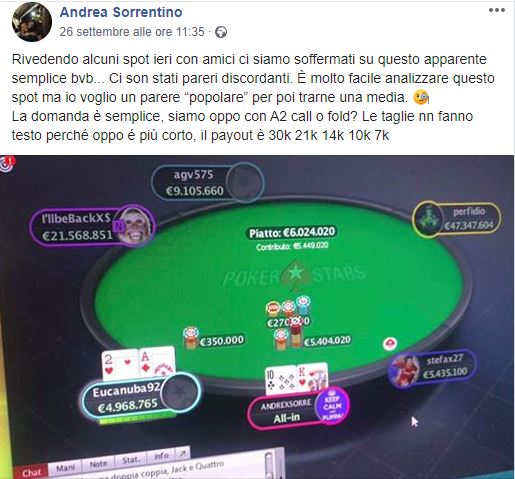Click the perfidio player avatar icon
515x479 pixels.
tap(429, 219)
